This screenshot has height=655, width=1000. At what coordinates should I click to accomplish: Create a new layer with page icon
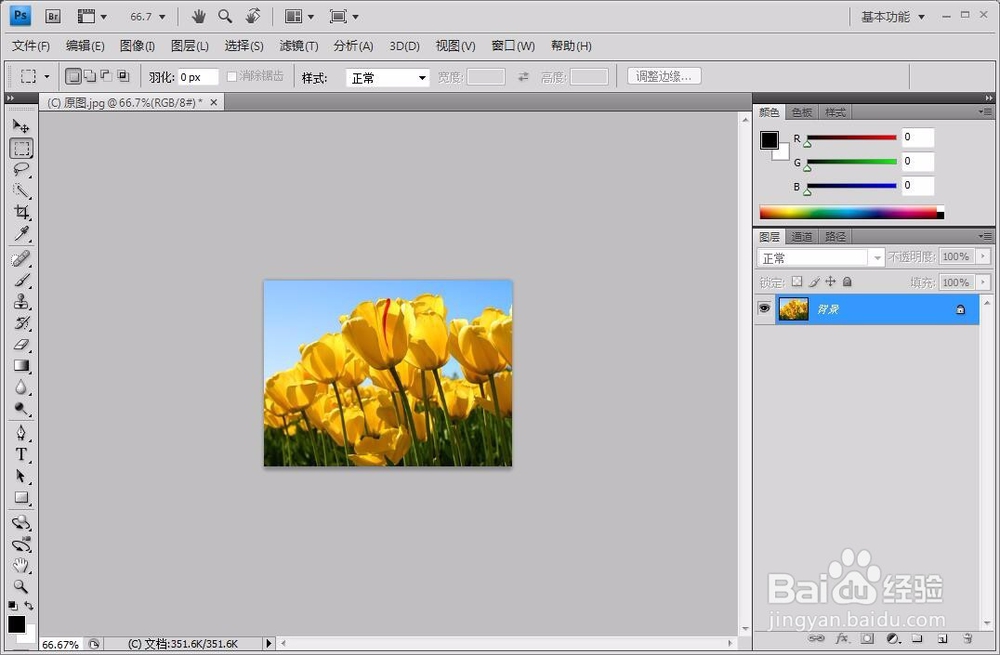[942, 638]
